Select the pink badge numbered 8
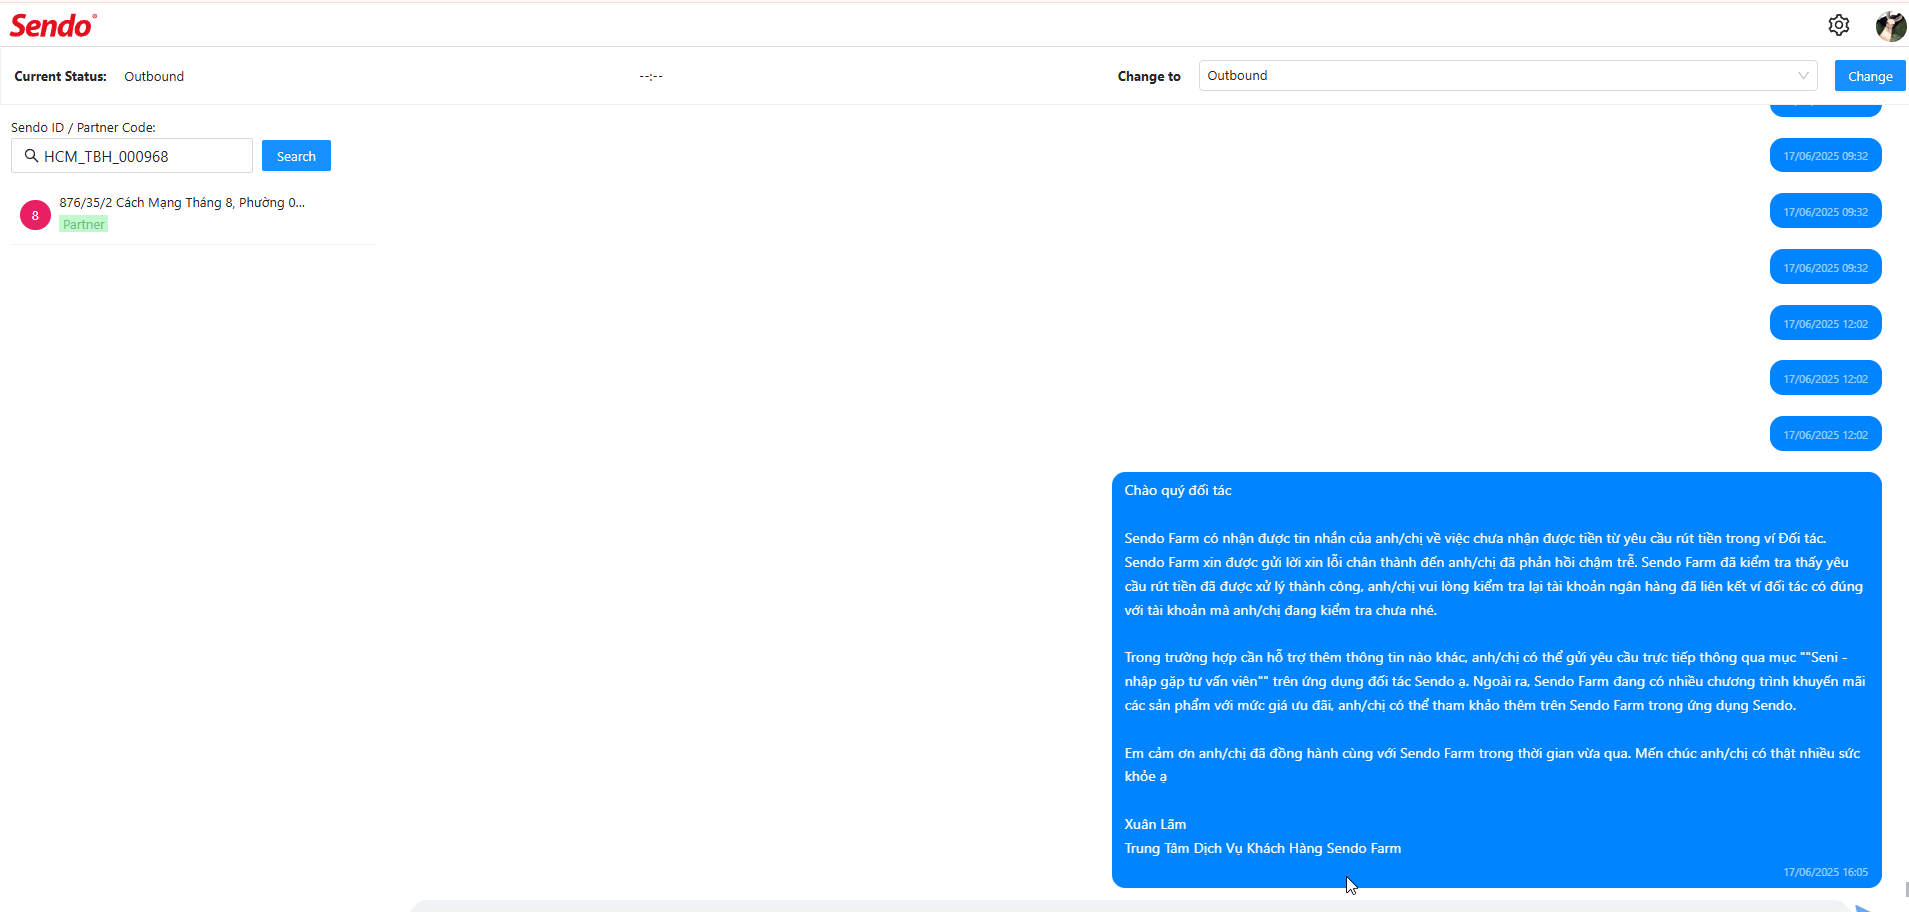Image resolution: width=1909 pixels, height=912 pixels. pyautogui.click(x=35, y=215)
